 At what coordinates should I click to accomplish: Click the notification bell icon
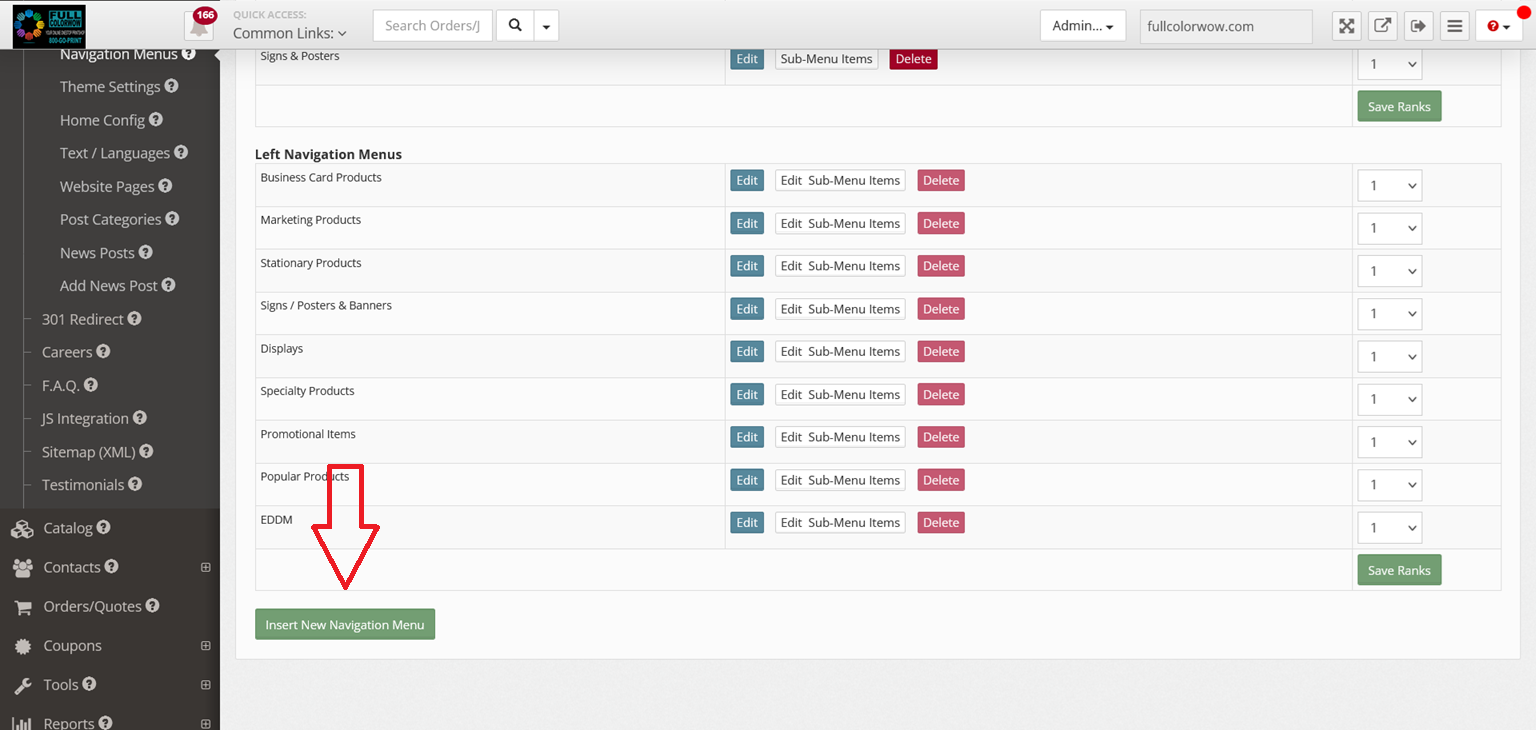[x=199, y=27]
